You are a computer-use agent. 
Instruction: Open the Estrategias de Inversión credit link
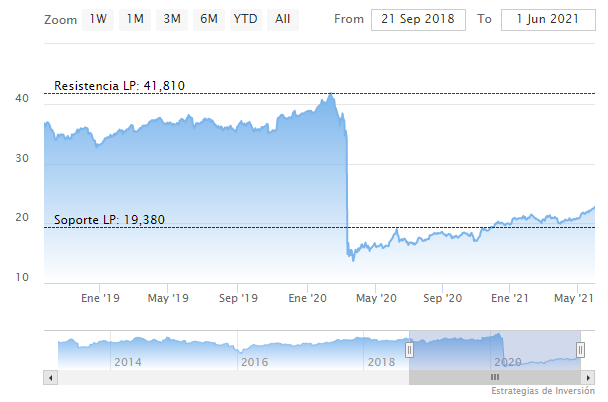tap(540, 392)
